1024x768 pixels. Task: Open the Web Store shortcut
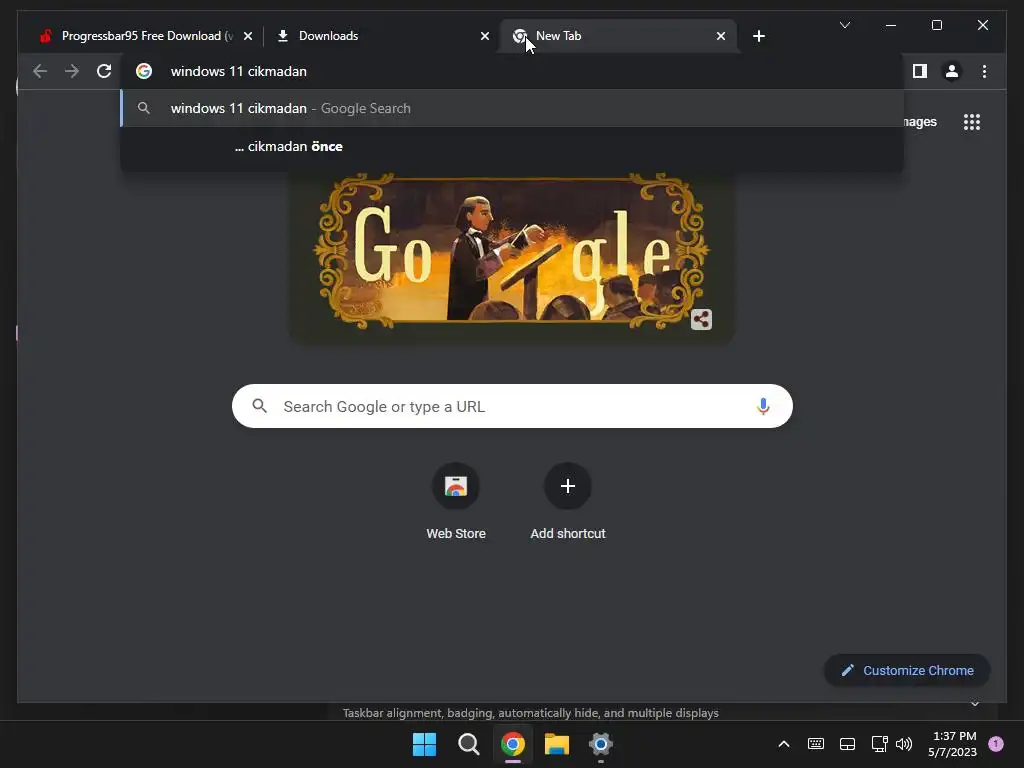(456, 502)
